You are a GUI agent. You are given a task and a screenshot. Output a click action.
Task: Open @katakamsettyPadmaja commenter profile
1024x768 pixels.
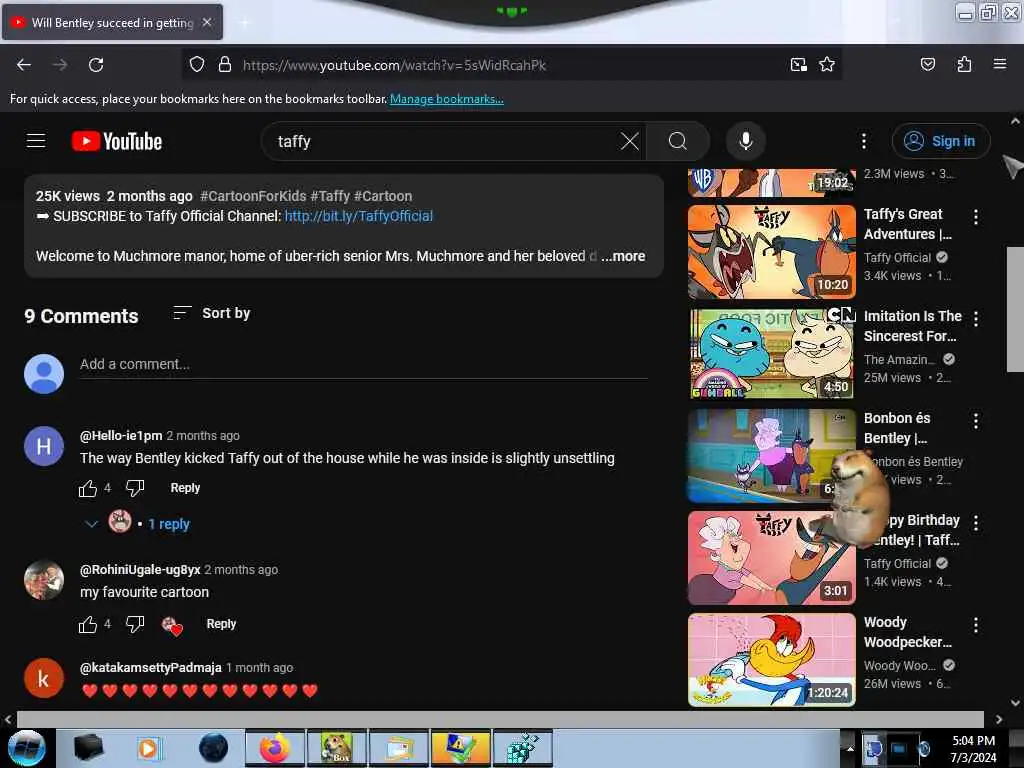(x=150, y=667)
